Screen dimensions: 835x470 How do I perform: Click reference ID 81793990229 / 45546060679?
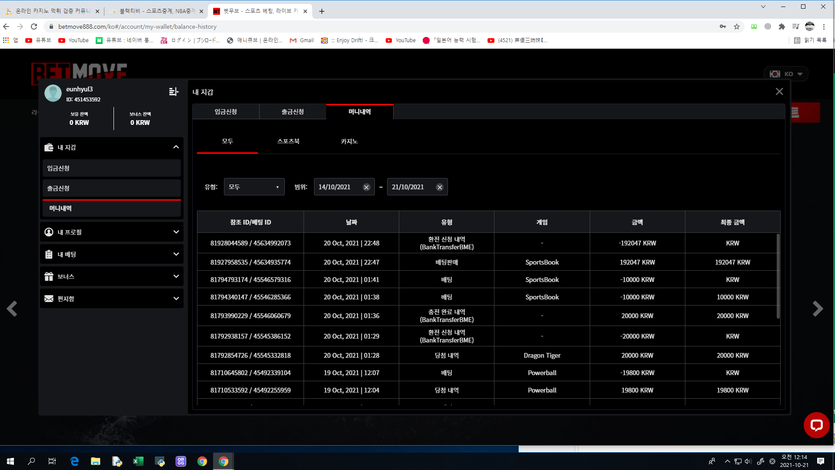[250, 316]
